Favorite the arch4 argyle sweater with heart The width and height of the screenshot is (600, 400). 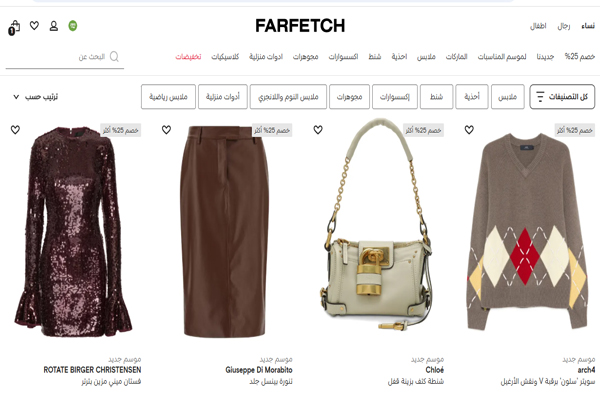[469, 130]
